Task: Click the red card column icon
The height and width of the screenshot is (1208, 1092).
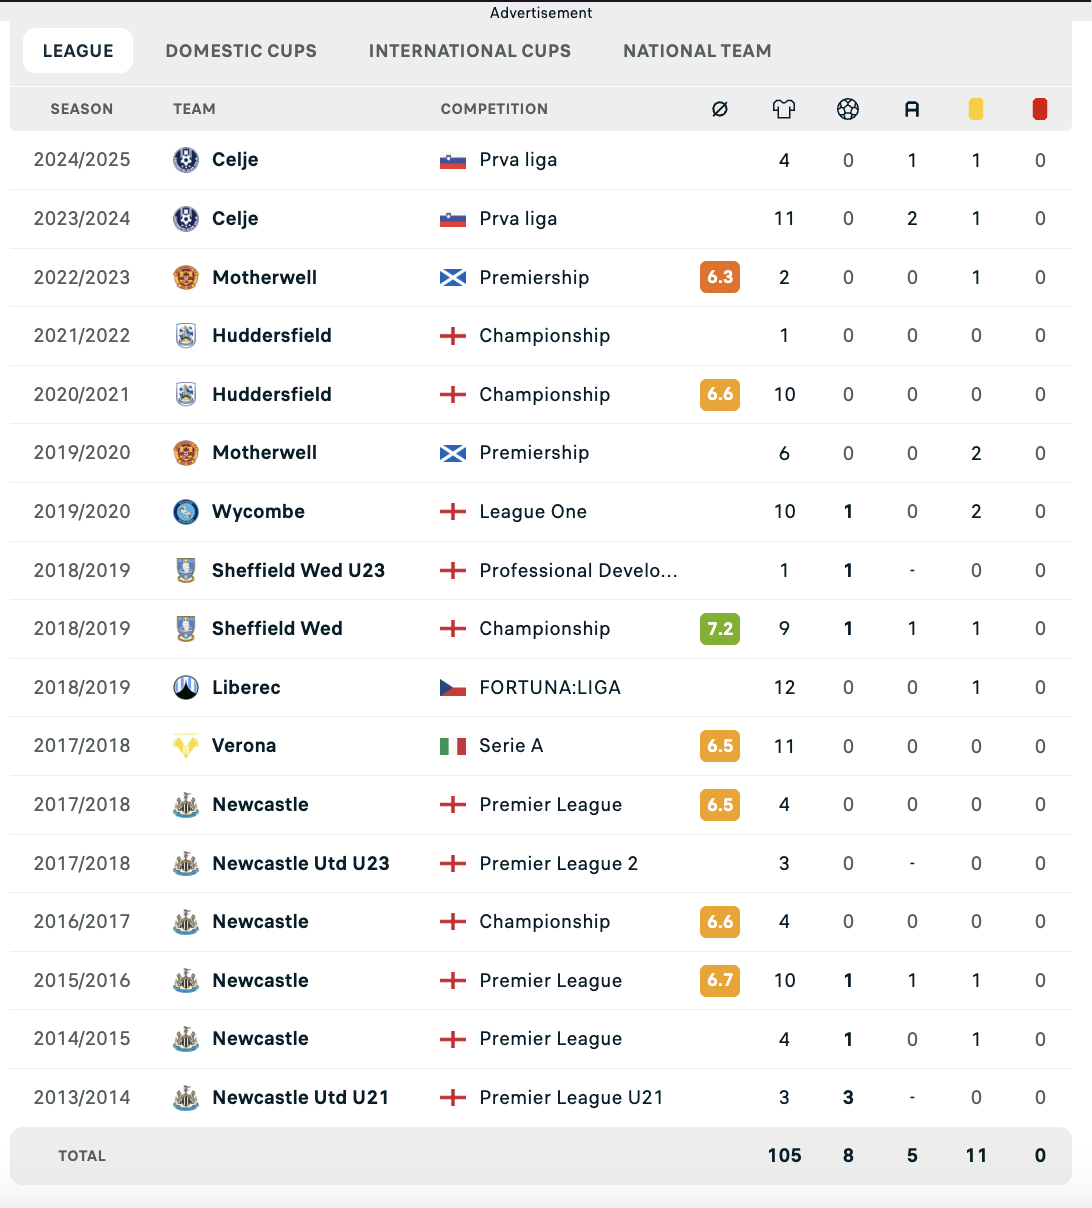Action: click(x=1040, y=109)
